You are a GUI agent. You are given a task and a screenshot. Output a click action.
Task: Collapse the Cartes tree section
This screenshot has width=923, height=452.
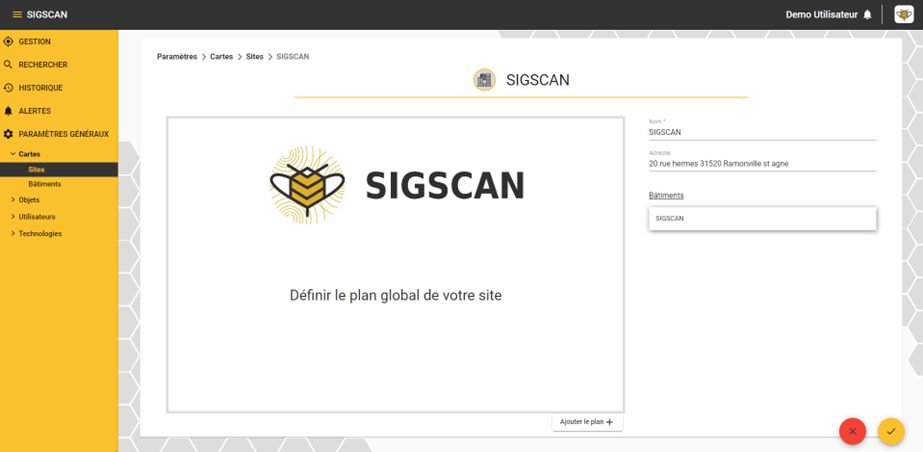coord(13,154)
